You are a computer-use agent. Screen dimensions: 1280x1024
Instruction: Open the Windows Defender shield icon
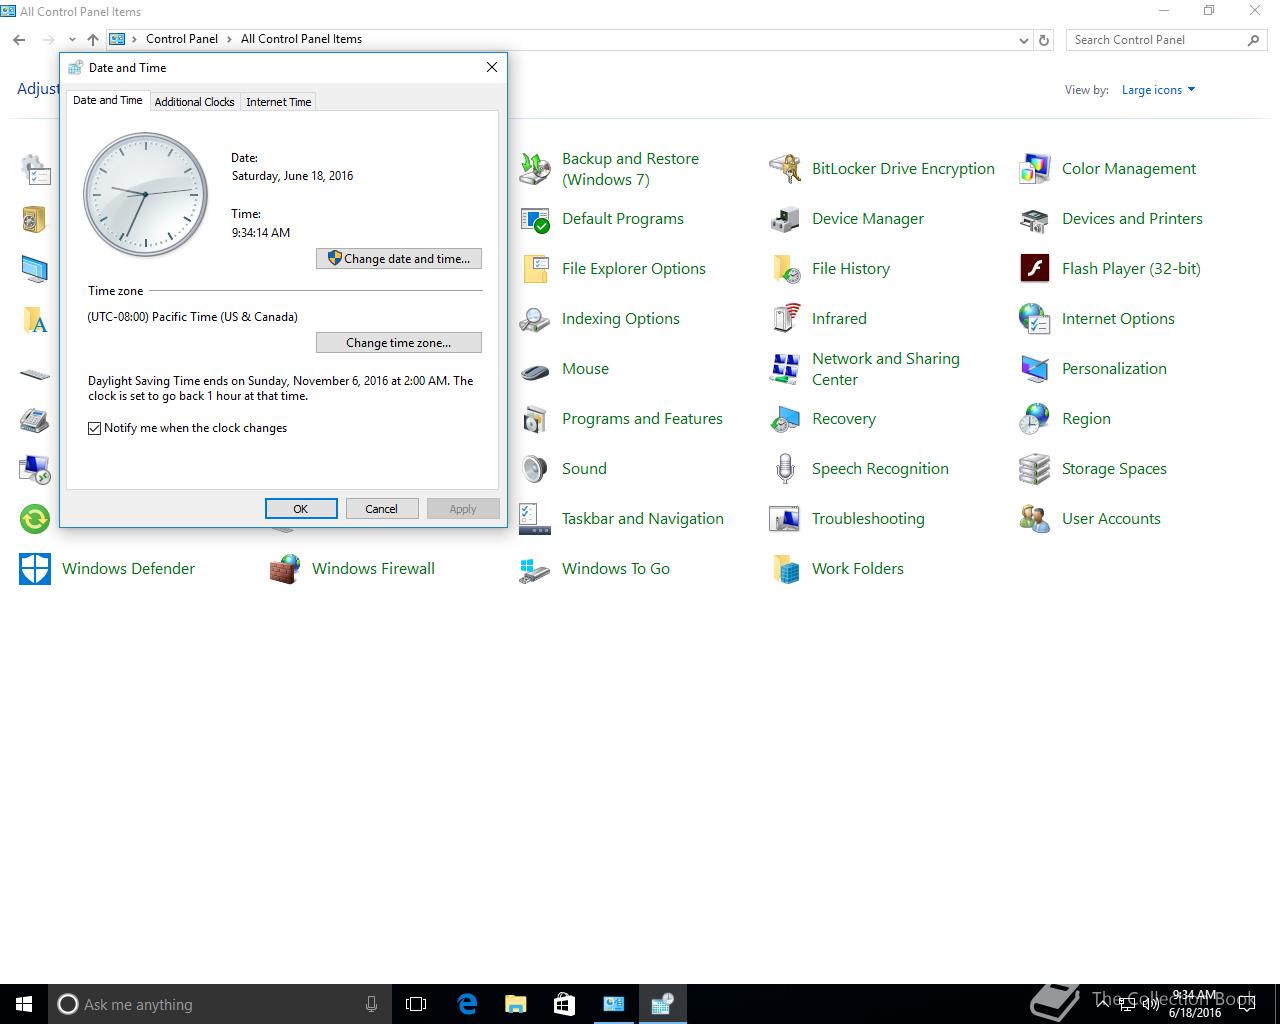(x=35, y=569)
